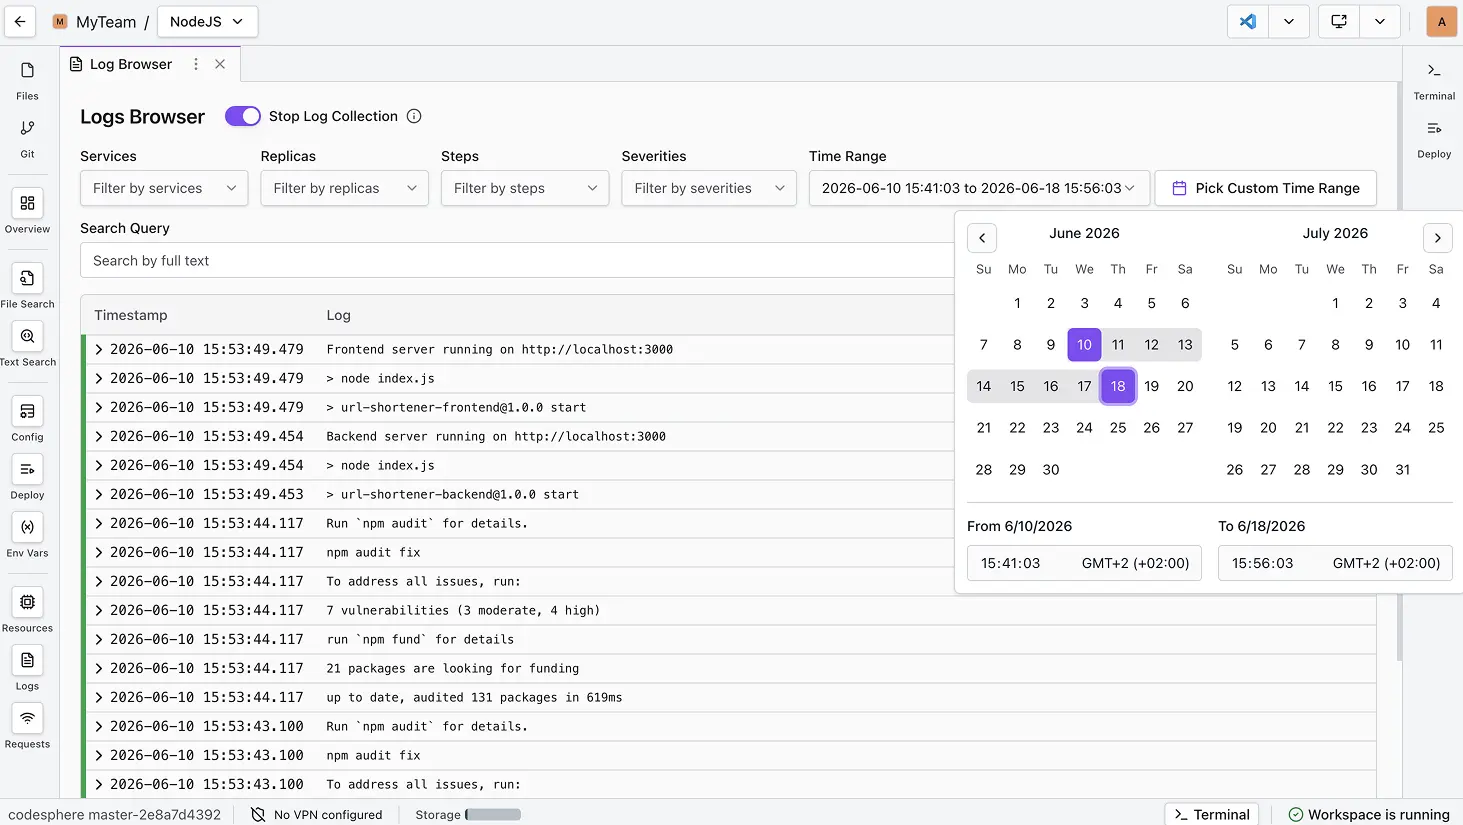This screenshot has width=1463, height=825.
Task: Expand the Backend server running log row
Action: click(x=99, y=436)
